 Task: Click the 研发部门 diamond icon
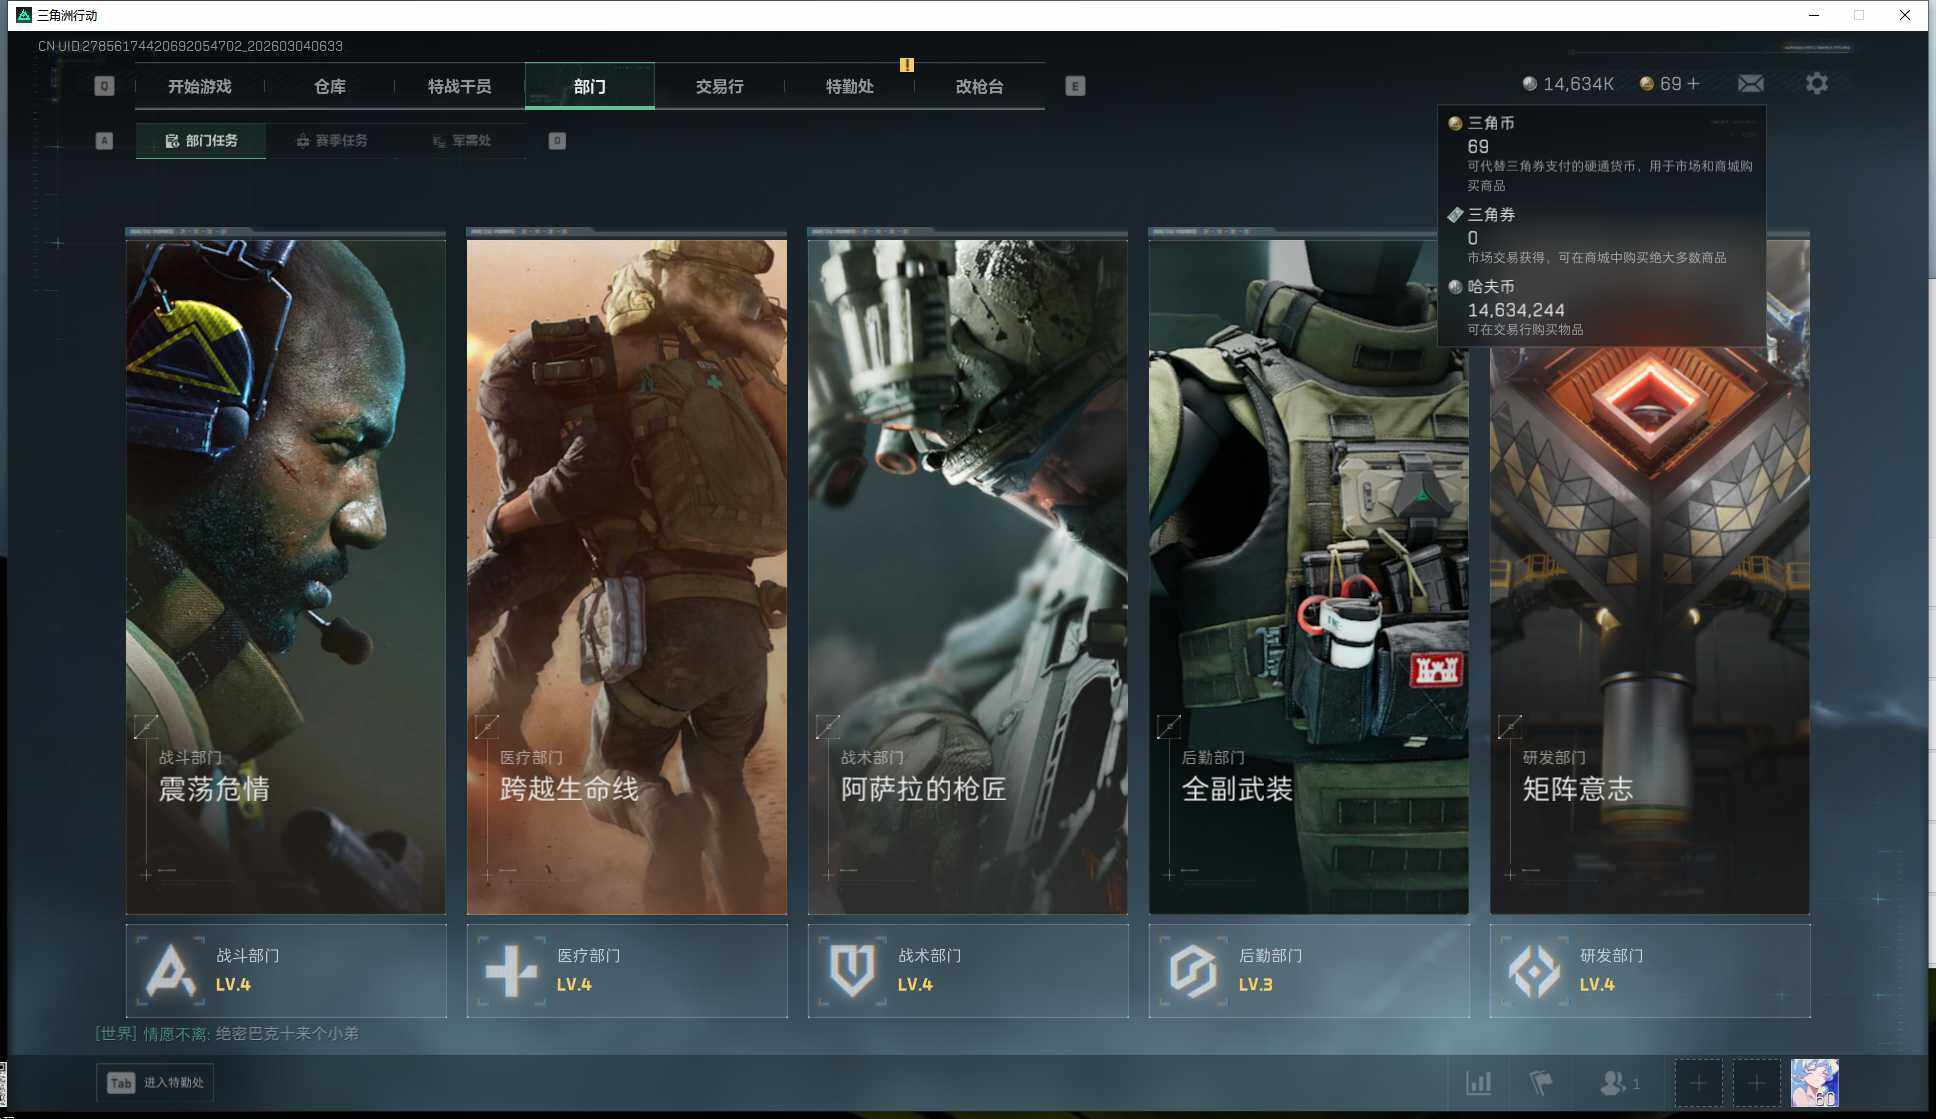click(x=1534, y=970)
